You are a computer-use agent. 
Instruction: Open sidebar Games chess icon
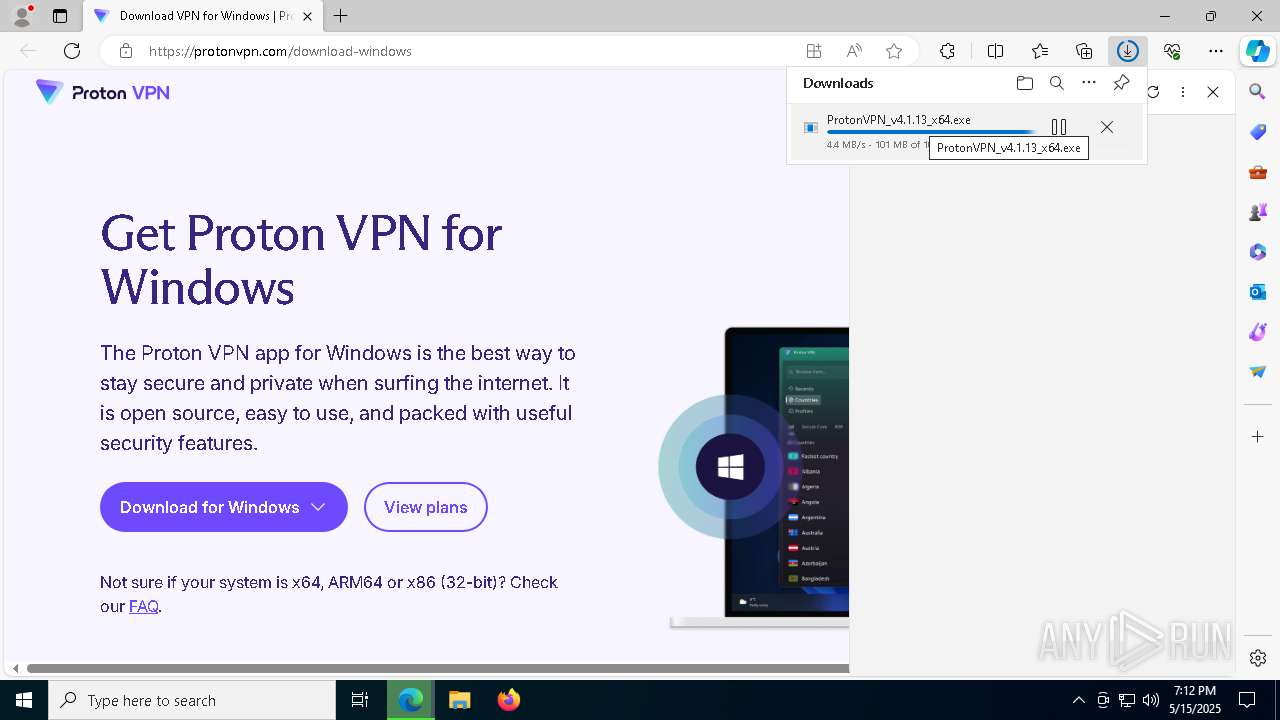point(1258,212)
